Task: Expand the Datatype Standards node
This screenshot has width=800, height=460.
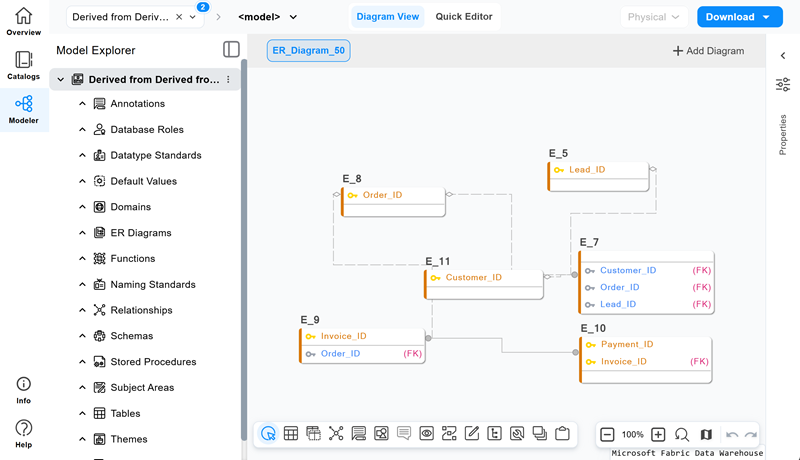Action: (82, 155)
